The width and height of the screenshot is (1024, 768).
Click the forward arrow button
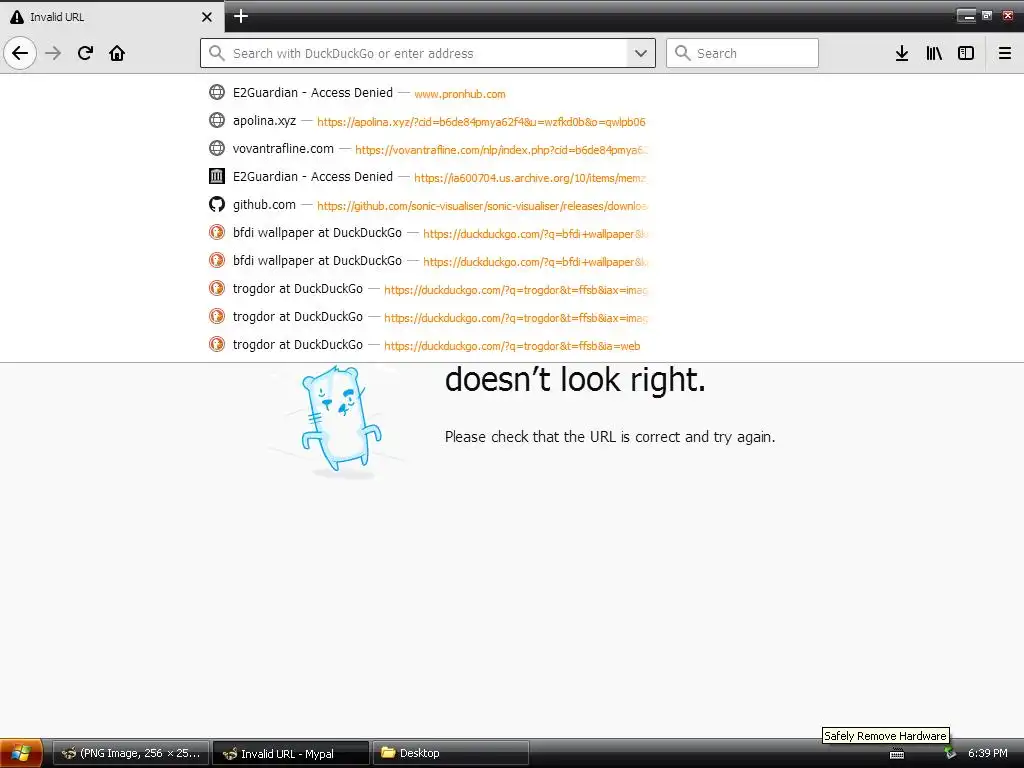pyautogui.click(x=53, y=53)
